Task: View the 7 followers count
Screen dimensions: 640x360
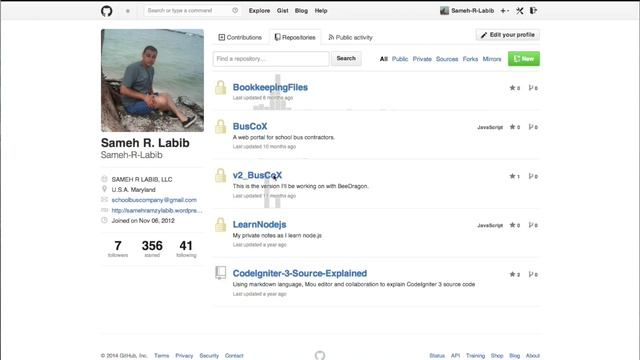Action: click(x=118, y=249)
